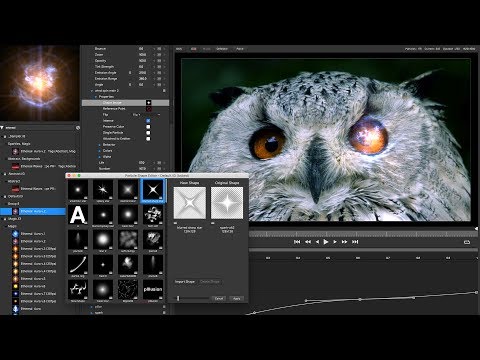480x360 pixels.
Task: Jump to the last frame of the timeline
Action: 355,242
